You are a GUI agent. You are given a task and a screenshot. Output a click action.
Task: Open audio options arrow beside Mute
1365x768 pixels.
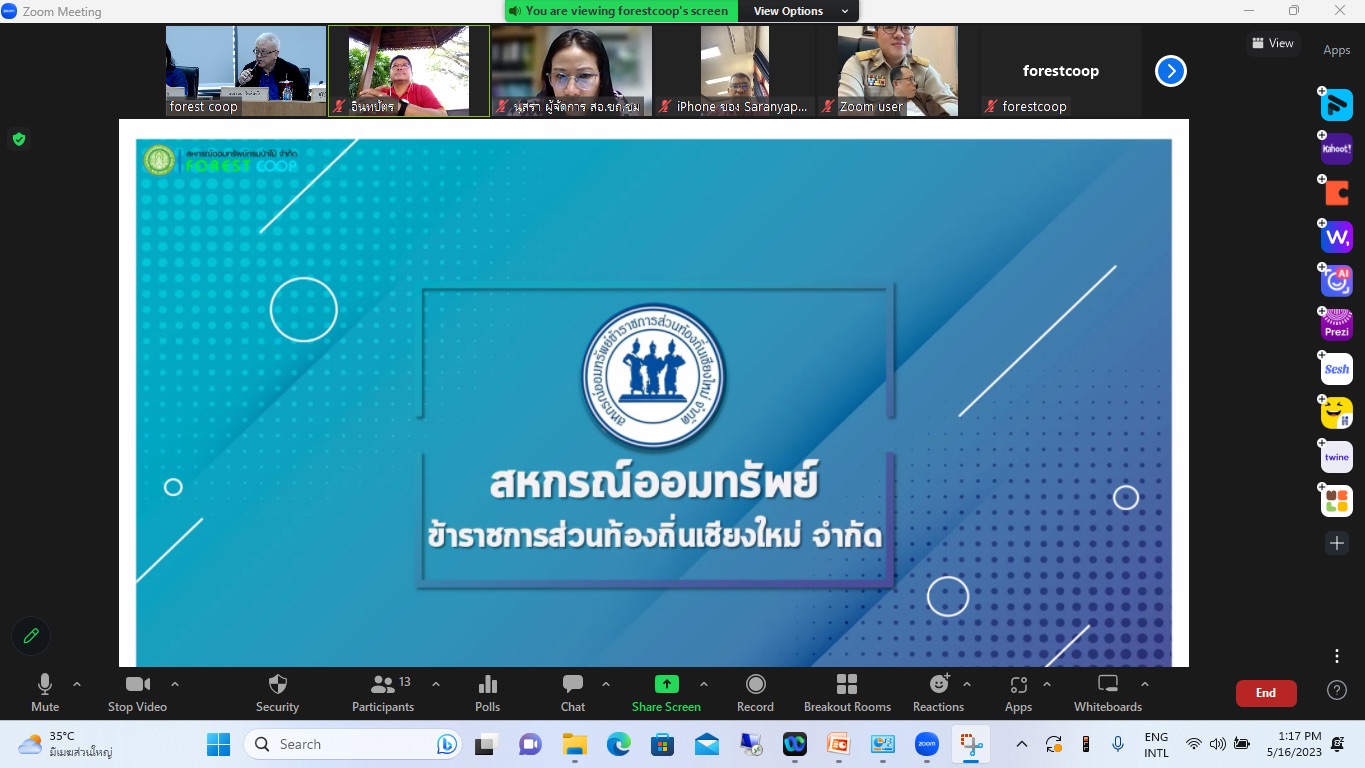click(77, 685)
